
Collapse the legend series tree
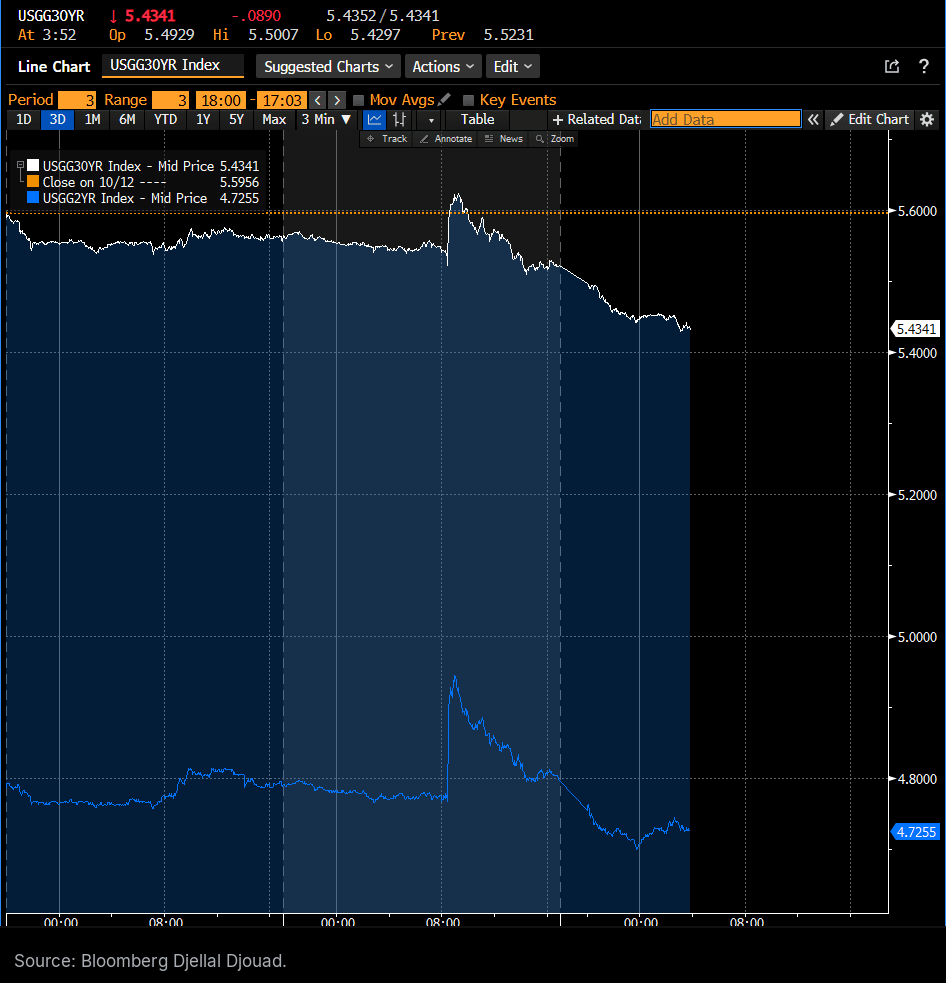[x=21, y=165]
